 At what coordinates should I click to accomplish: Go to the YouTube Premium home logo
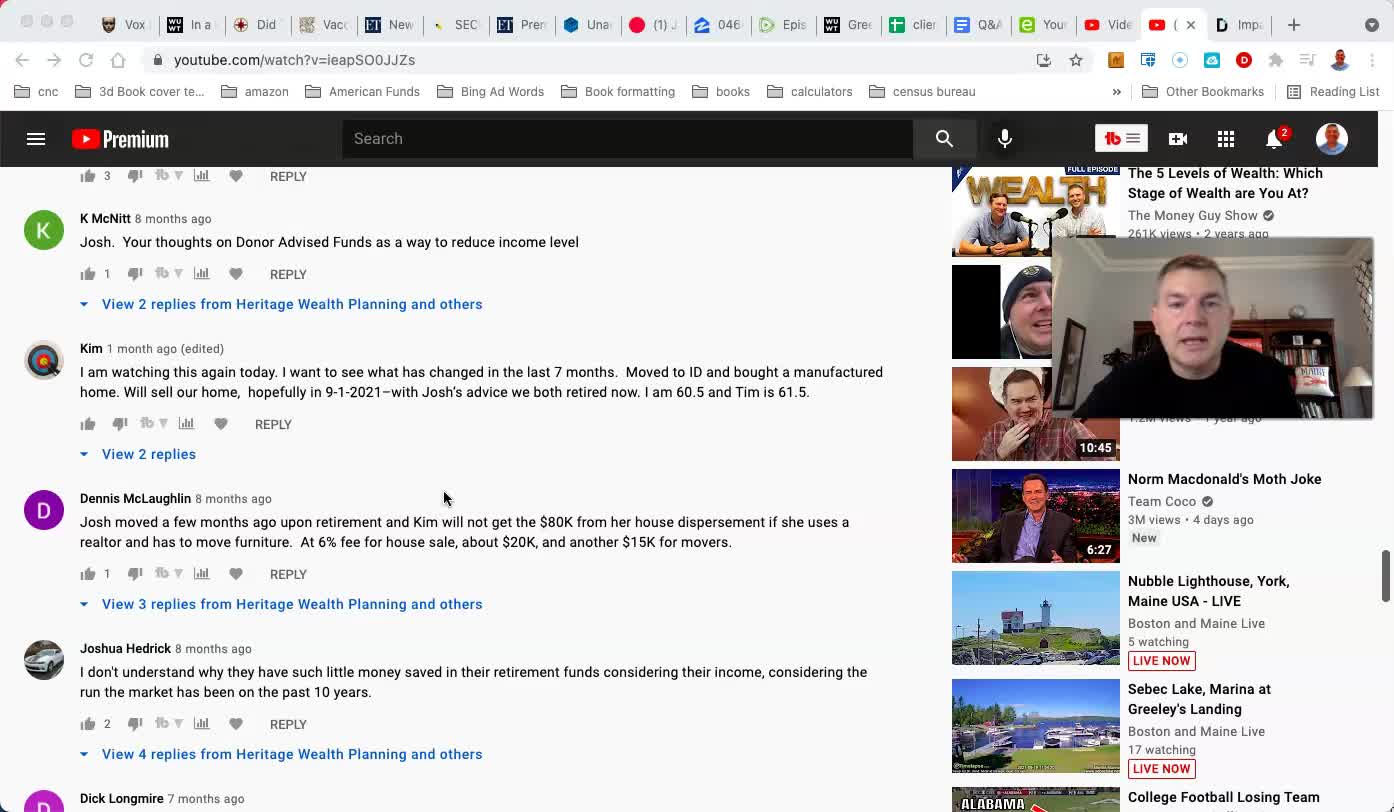click(x=120, y=139)
